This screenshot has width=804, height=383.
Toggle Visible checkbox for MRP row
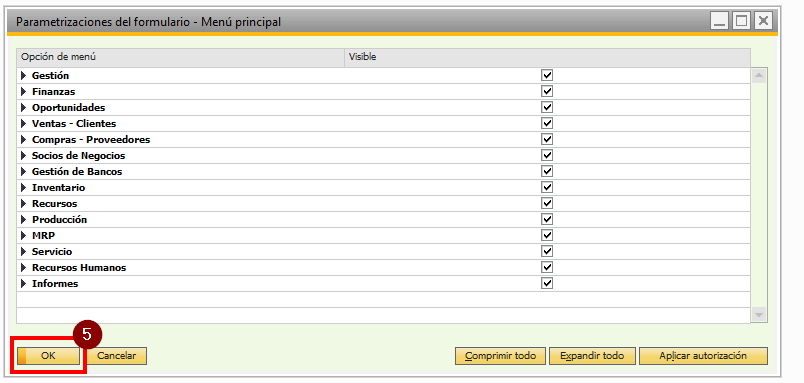pos(547,235)
